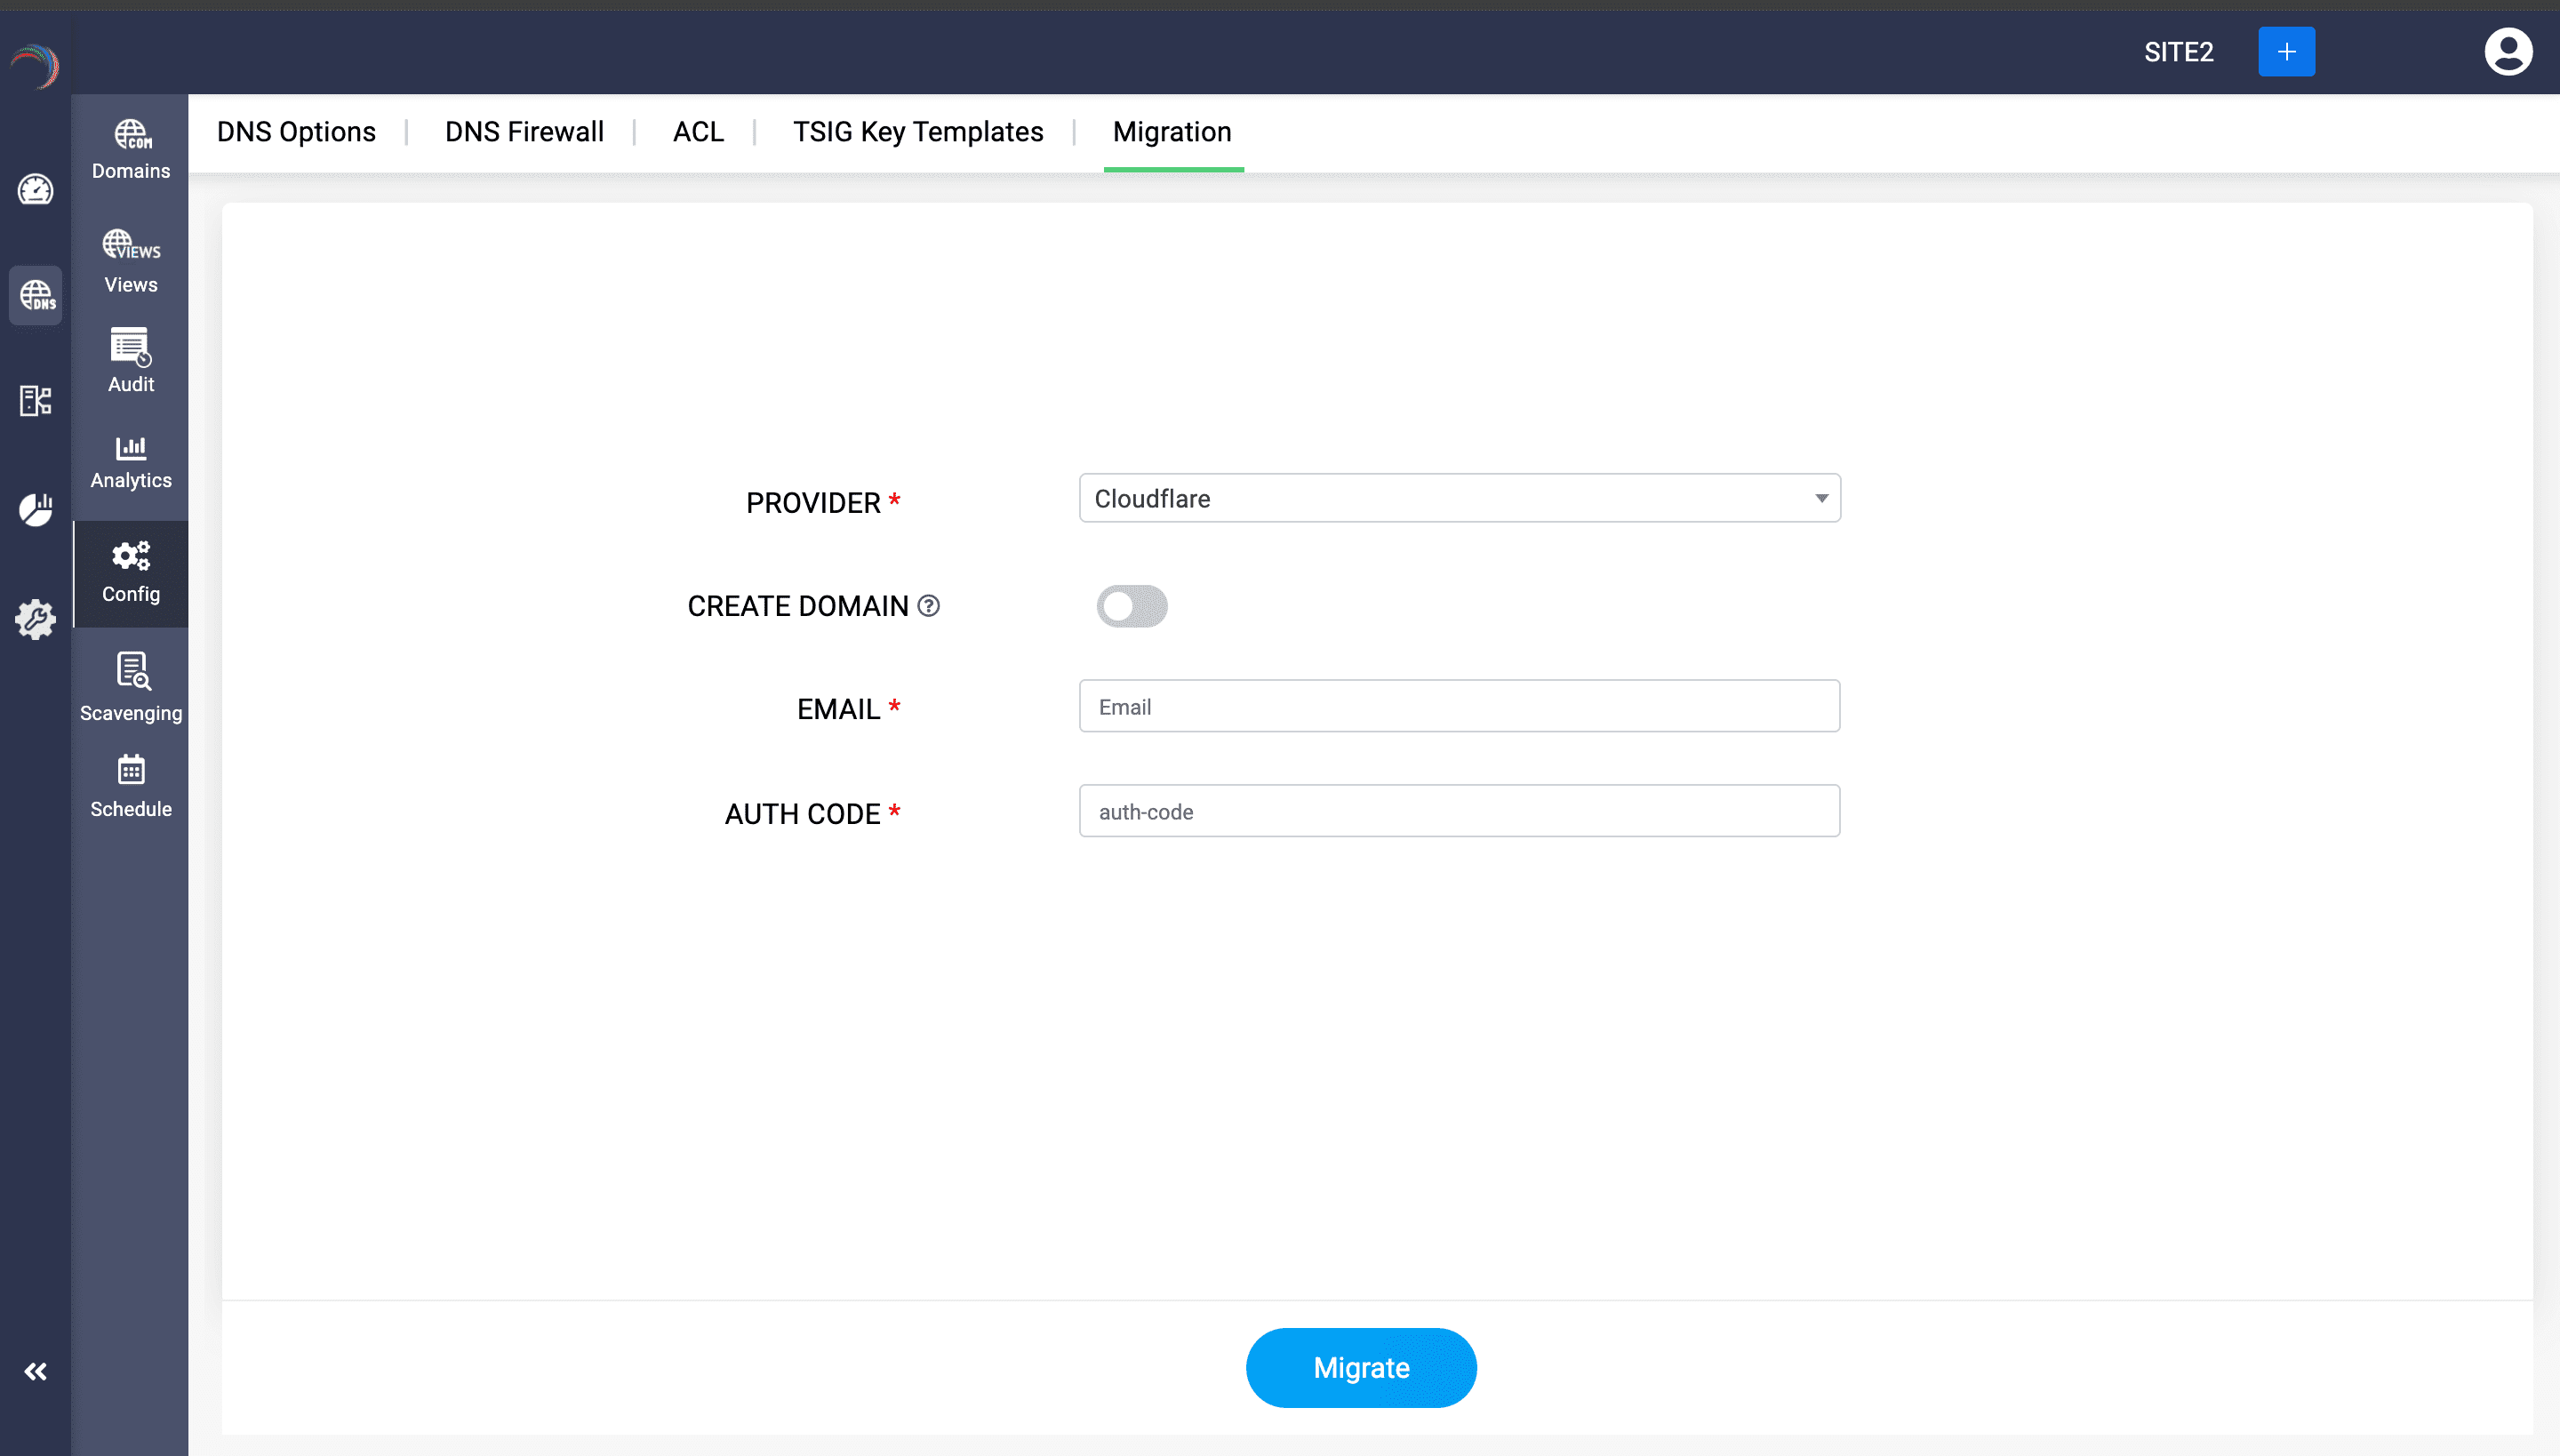
Task: Click into the Email input field
Action: [1459, 706]
